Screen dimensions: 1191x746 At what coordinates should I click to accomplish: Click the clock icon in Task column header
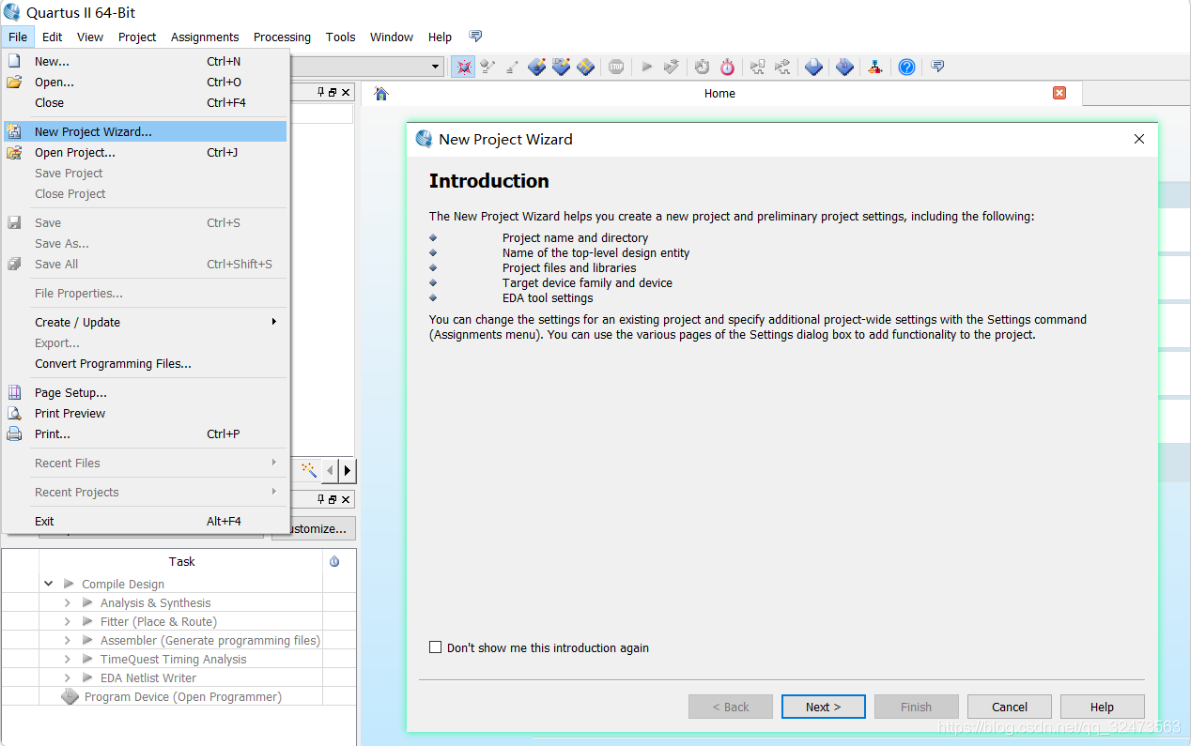334,561
